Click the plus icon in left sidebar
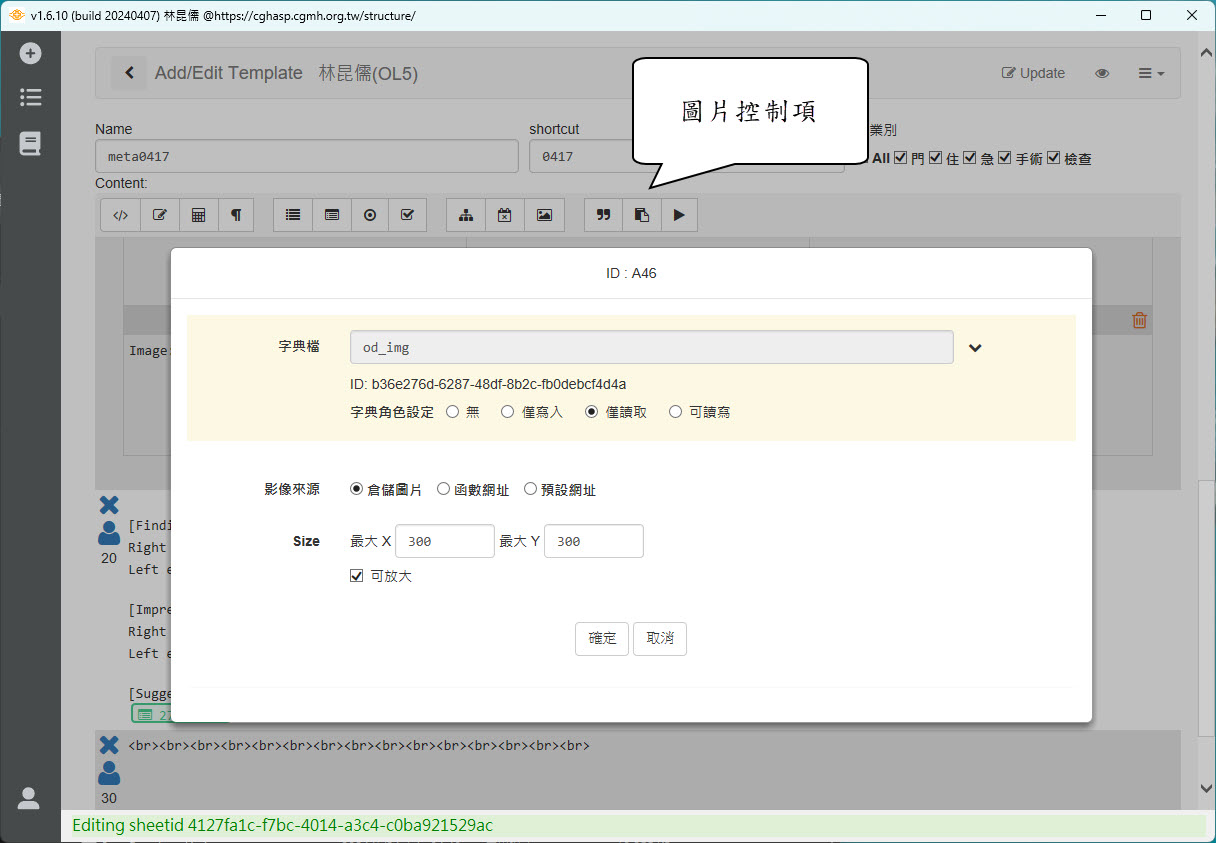The height and width of the screenshot is (843, 1216). [30, 53]
